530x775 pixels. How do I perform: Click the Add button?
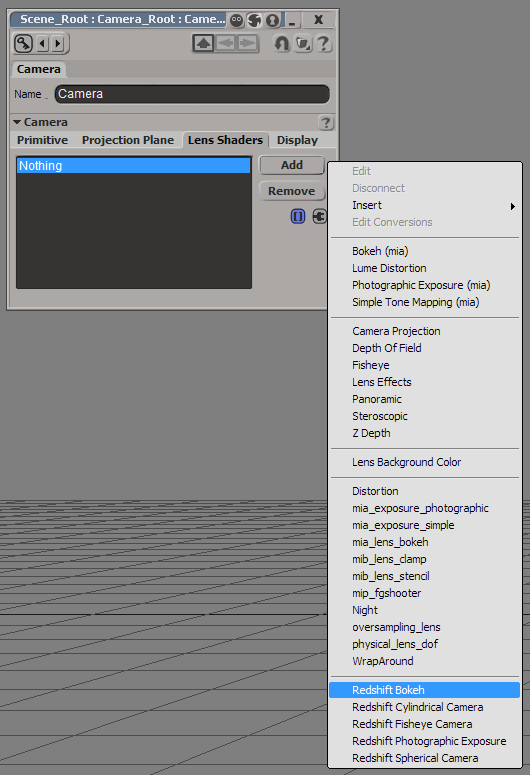point(292,165)
